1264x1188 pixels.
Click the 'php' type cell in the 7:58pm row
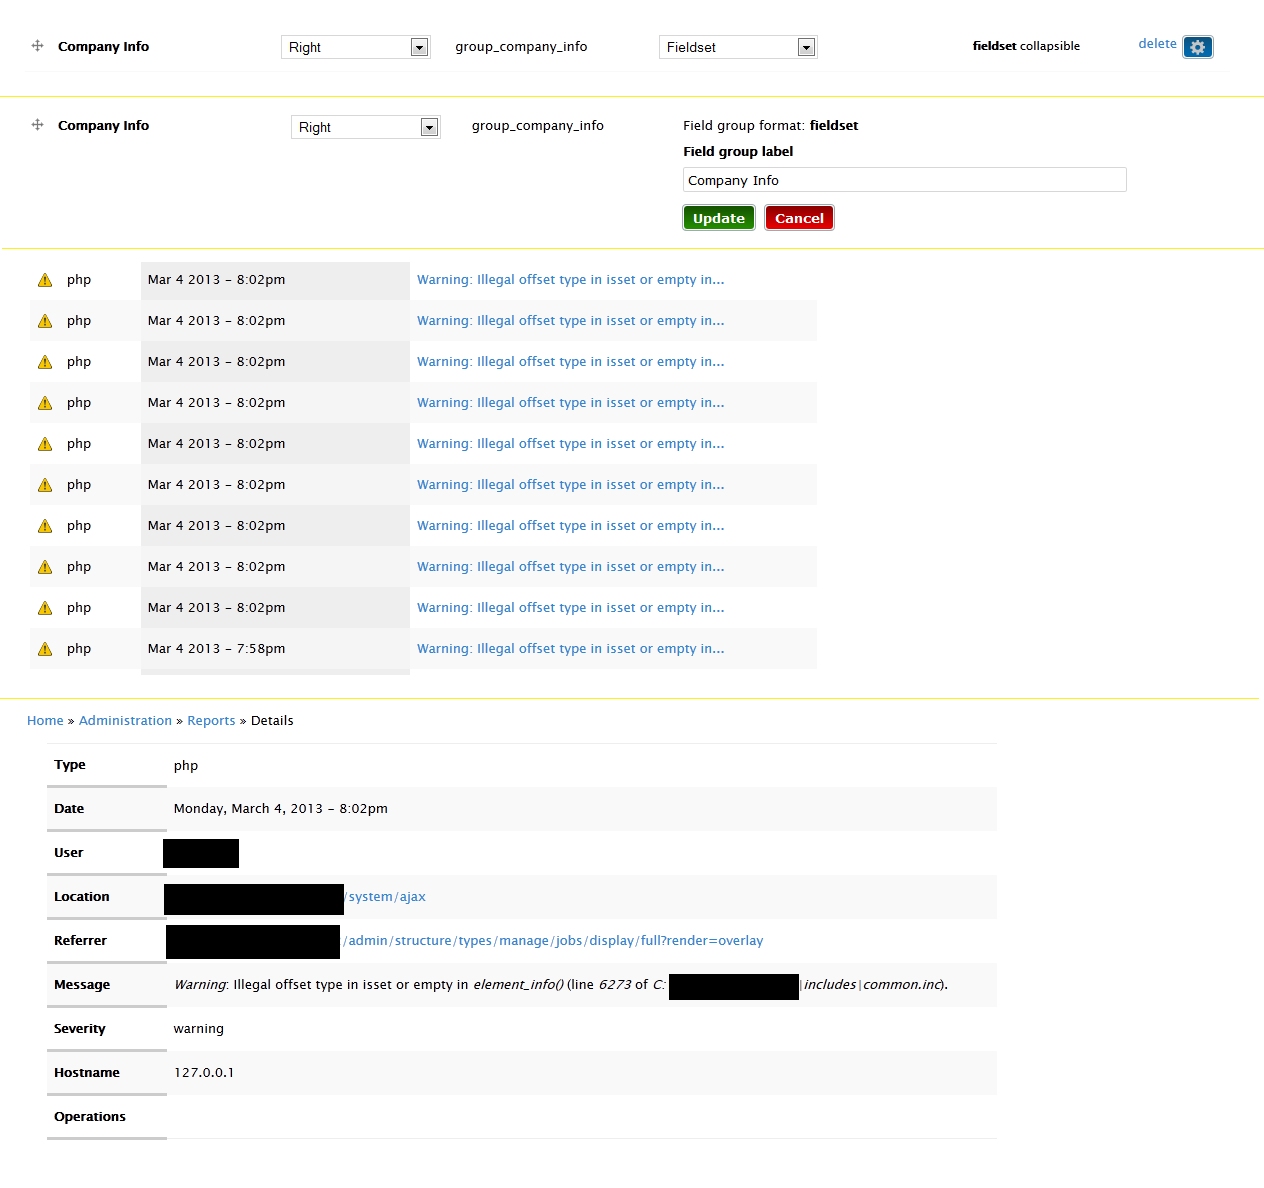pos(79,649)
